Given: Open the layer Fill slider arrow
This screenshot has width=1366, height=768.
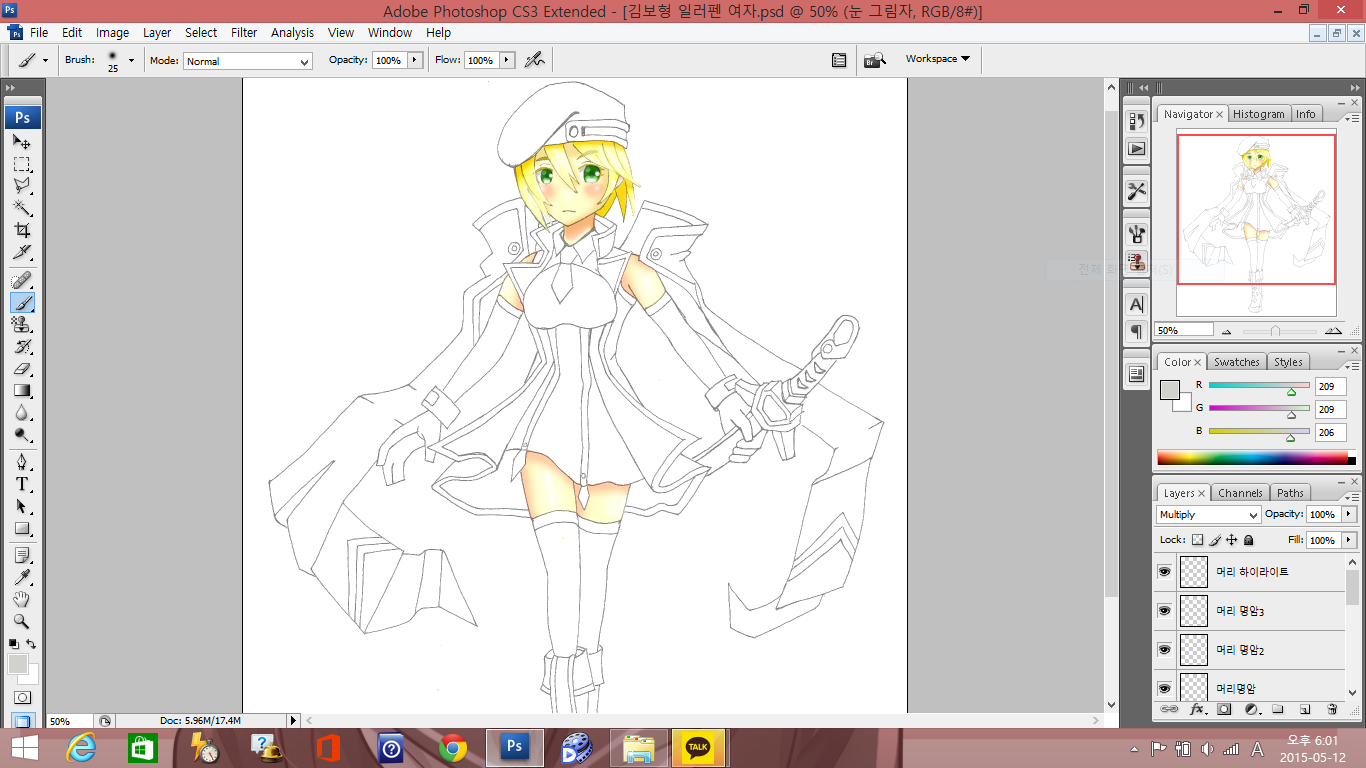Looking at the screenshot, I should [1349, 540].
